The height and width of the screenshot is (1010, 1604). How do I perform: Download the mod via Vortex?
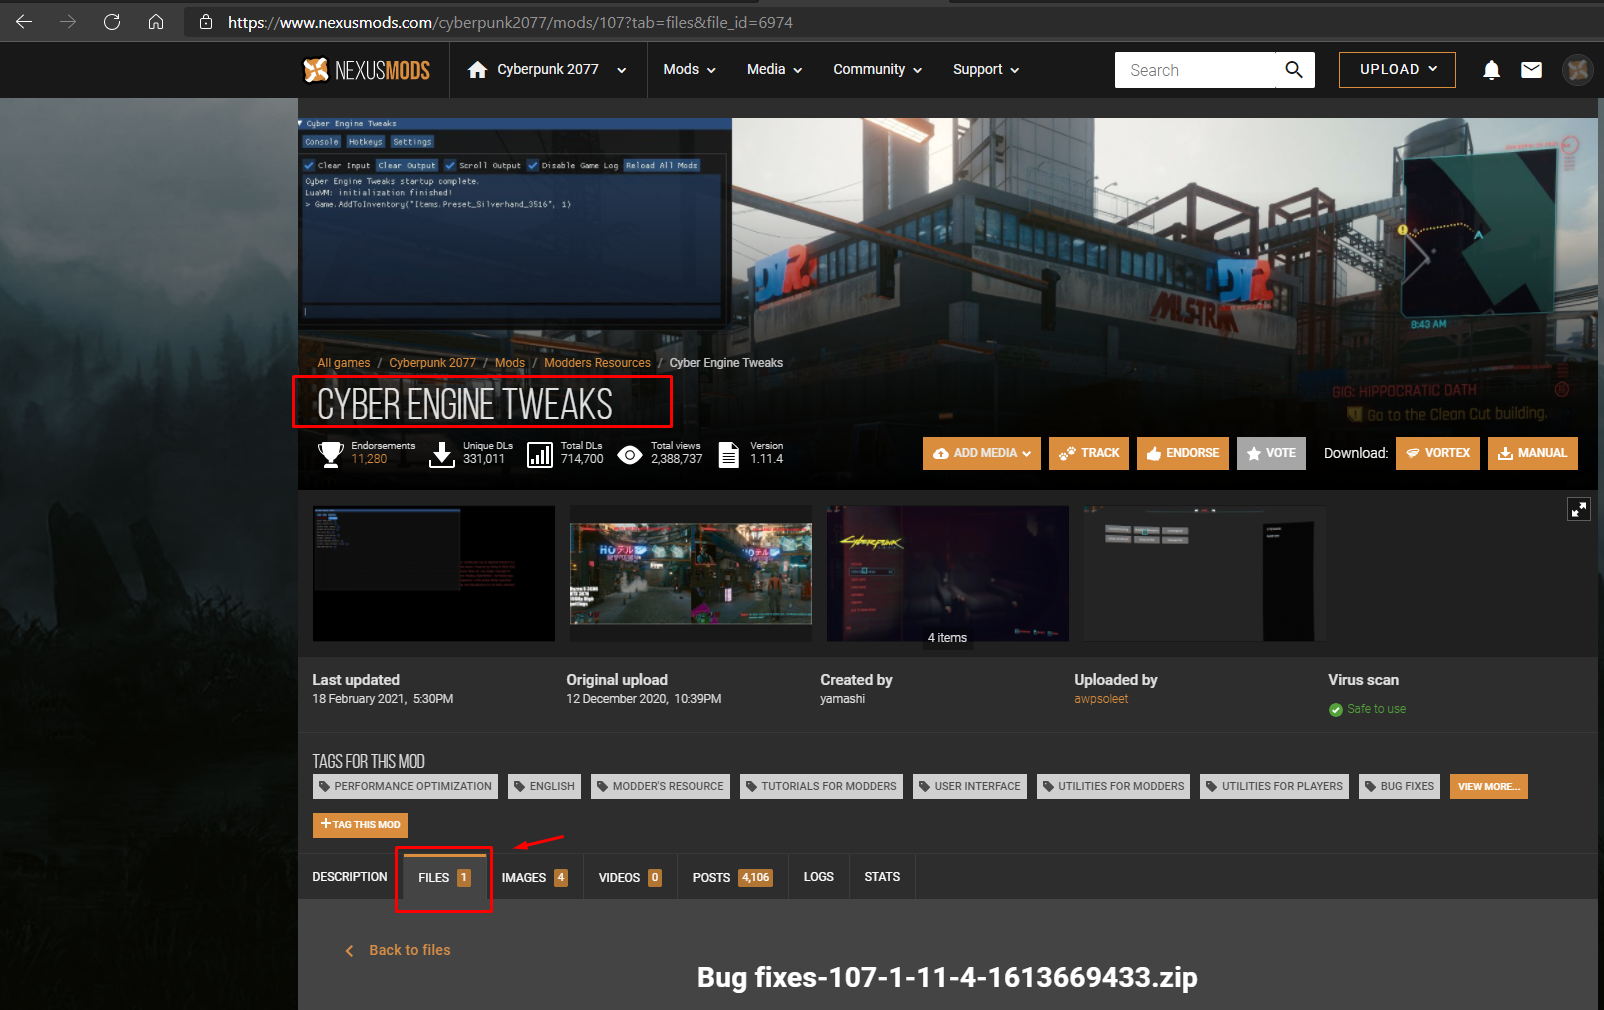pos(1438,453)
